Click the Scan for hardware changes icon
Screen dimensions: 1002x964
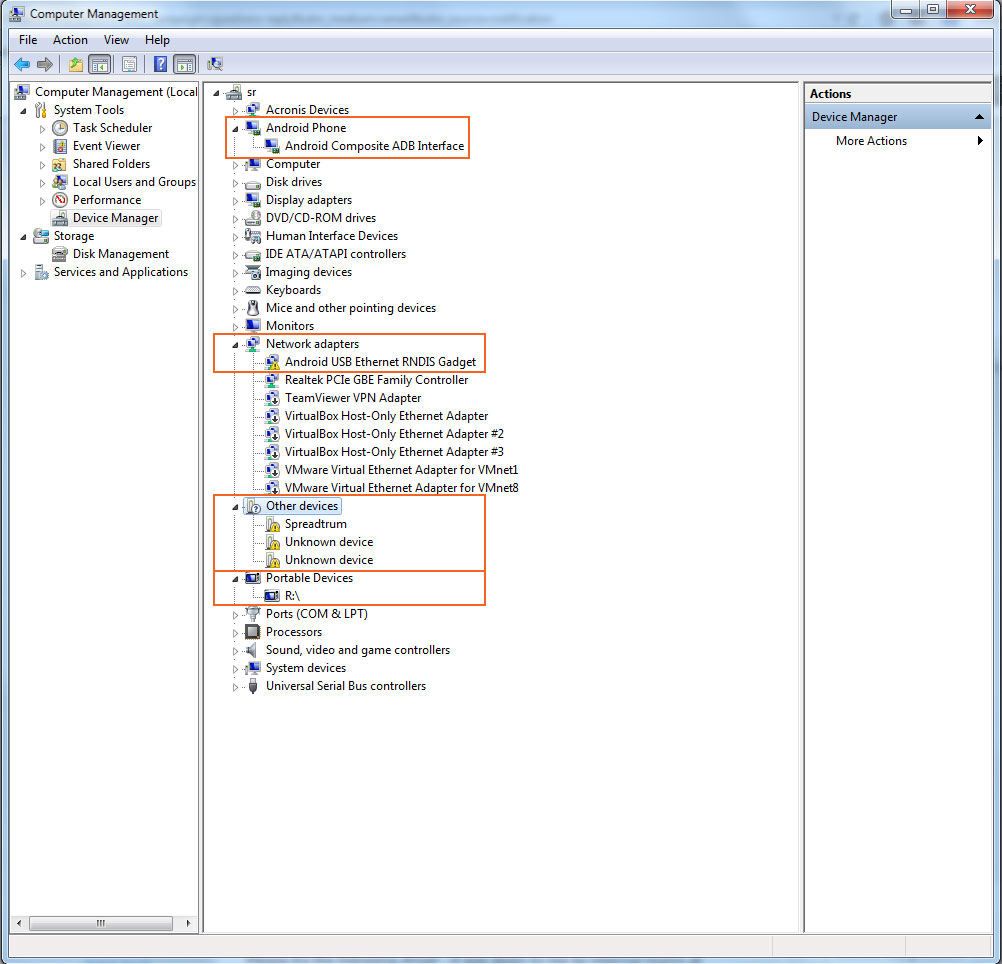215,64
